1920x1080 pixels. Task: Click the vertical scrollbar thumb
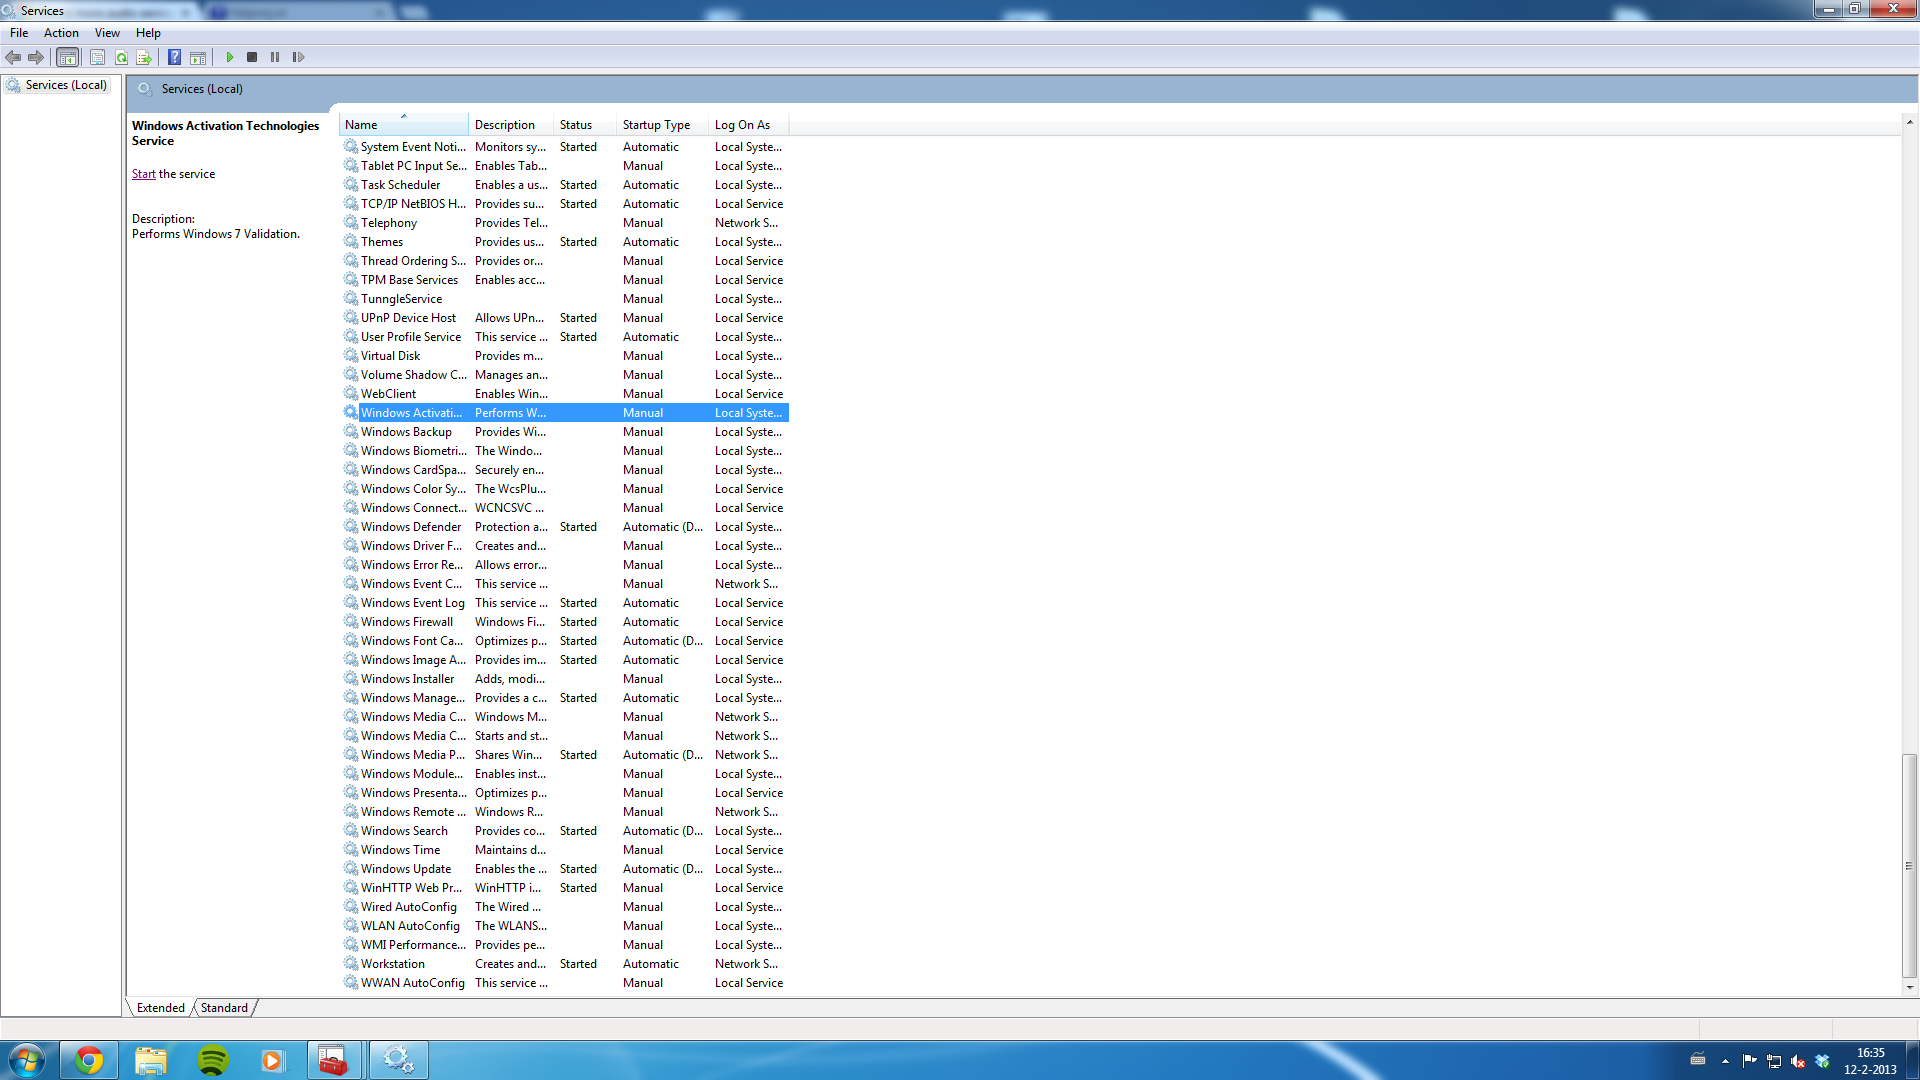[1909, 865]
